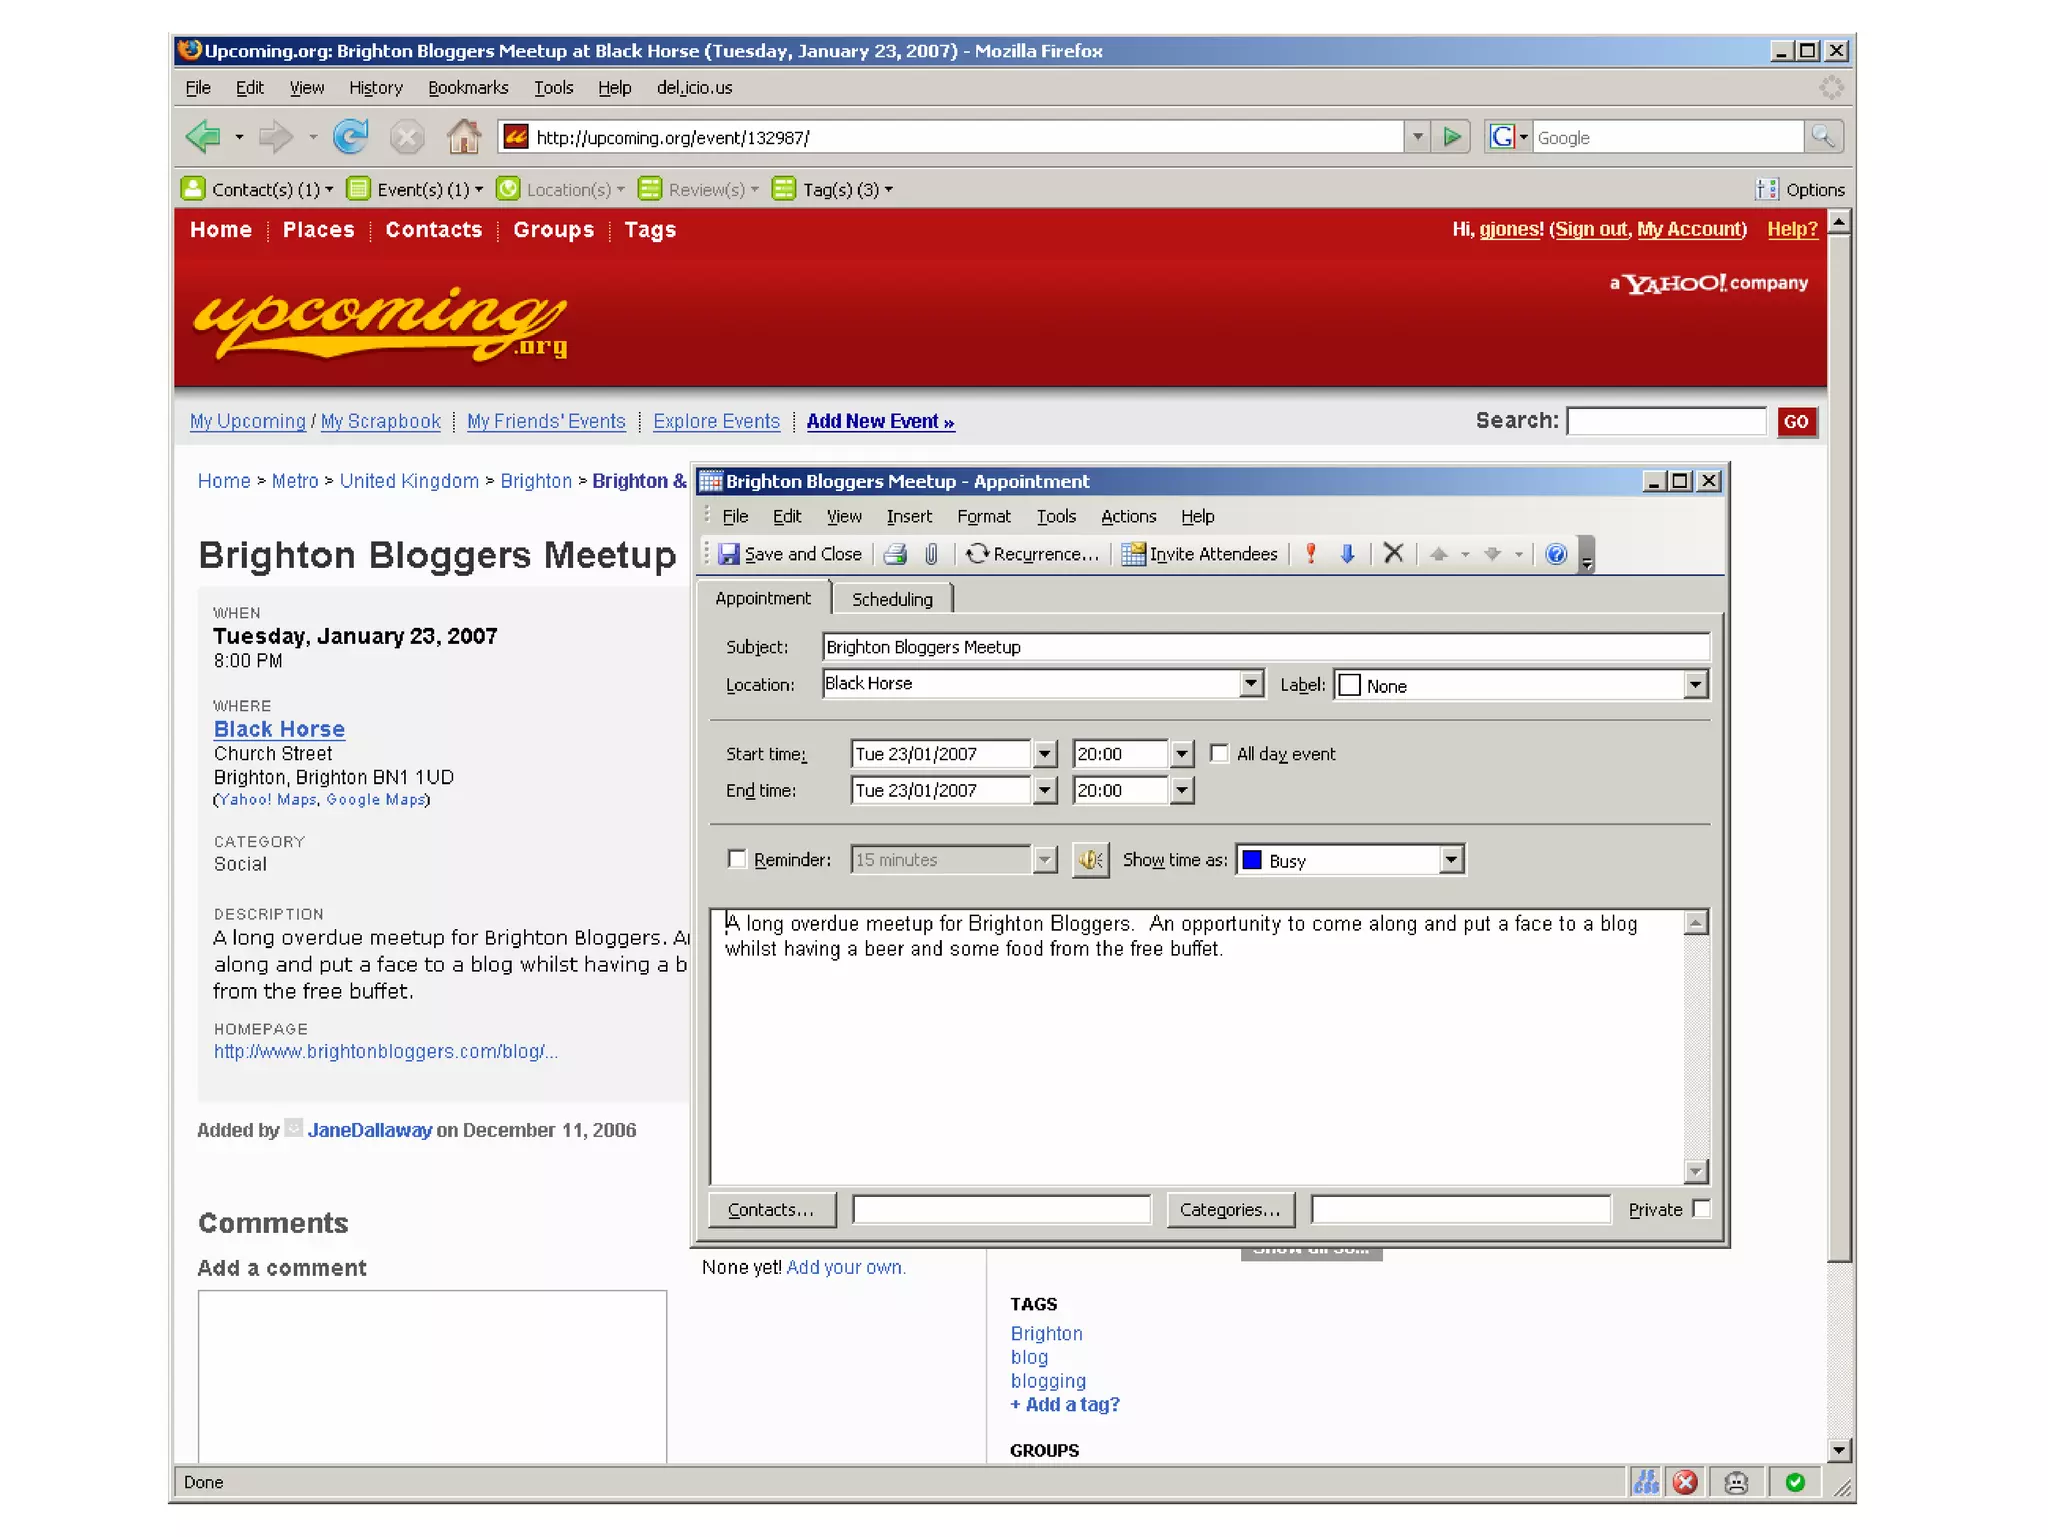Open the Recurrence dialog
Viewport: 2048px width, 1537px height.
click(x=1032, y=554)
